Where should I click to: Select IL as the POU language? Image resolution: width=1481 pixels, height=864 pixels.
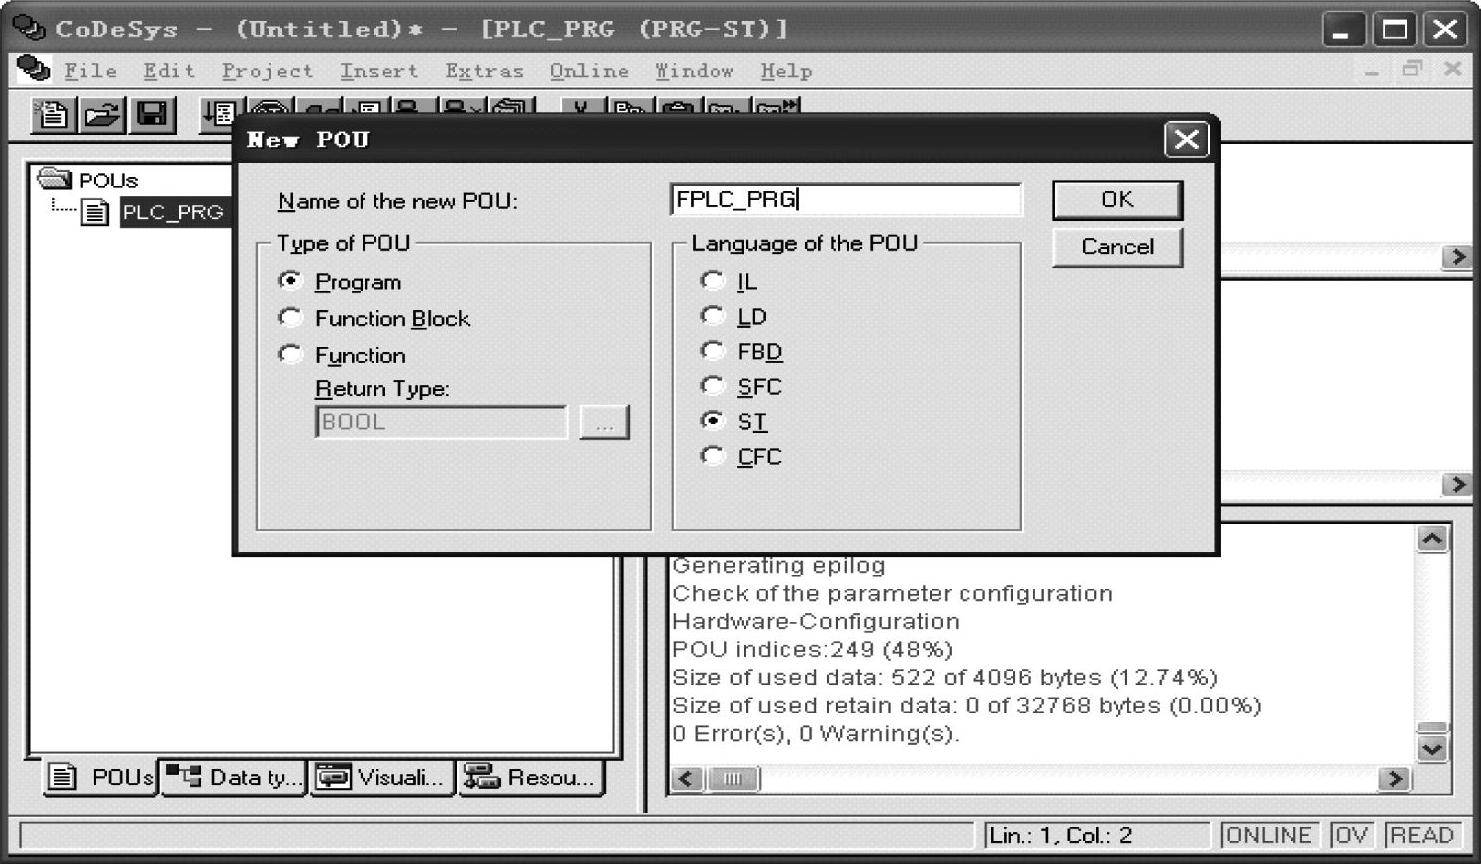pos(712,281)
